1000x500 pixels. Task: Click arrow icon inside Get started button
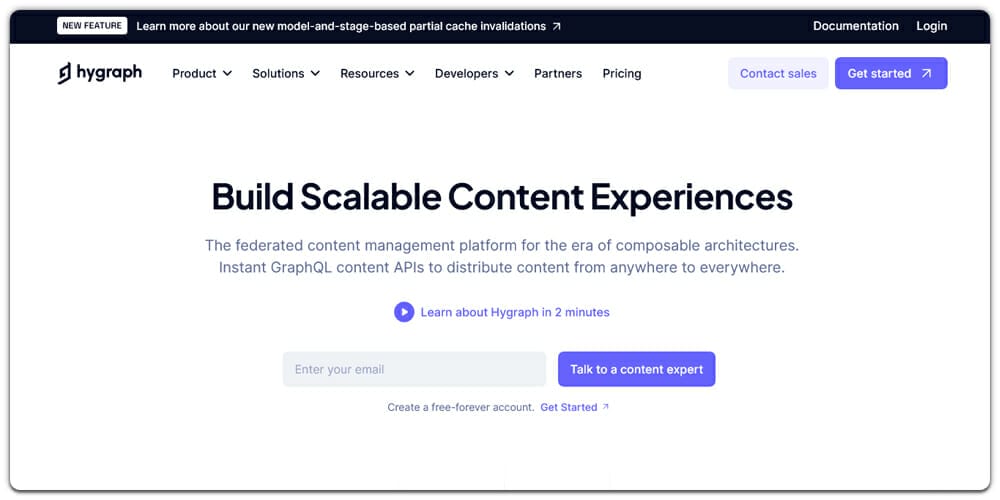pyautogui.click(x=926, y=73)
